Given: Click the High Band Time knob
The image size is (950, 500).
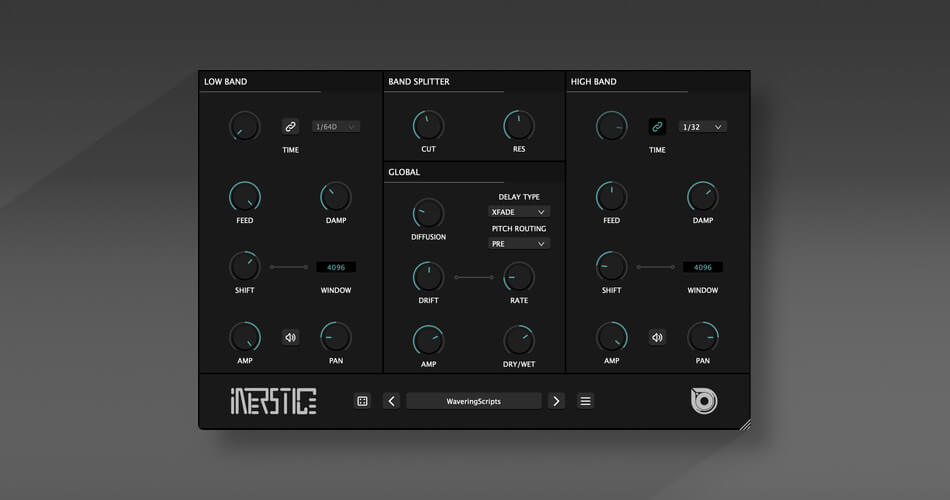Looking at the screenshot, I should (x=611, y=127).
